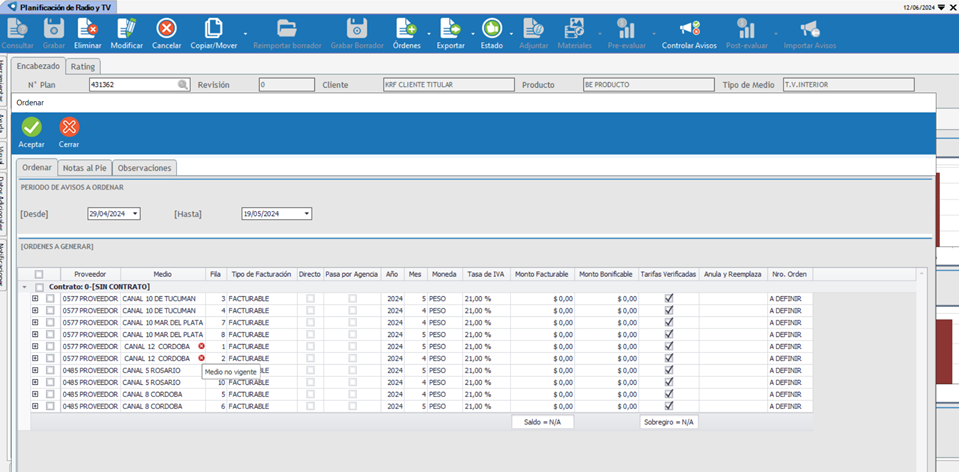Image resolution: width=959 pixels, height=472 pixels.
Task: Click the Consultar toolbar icon
Action: (17, 28)
